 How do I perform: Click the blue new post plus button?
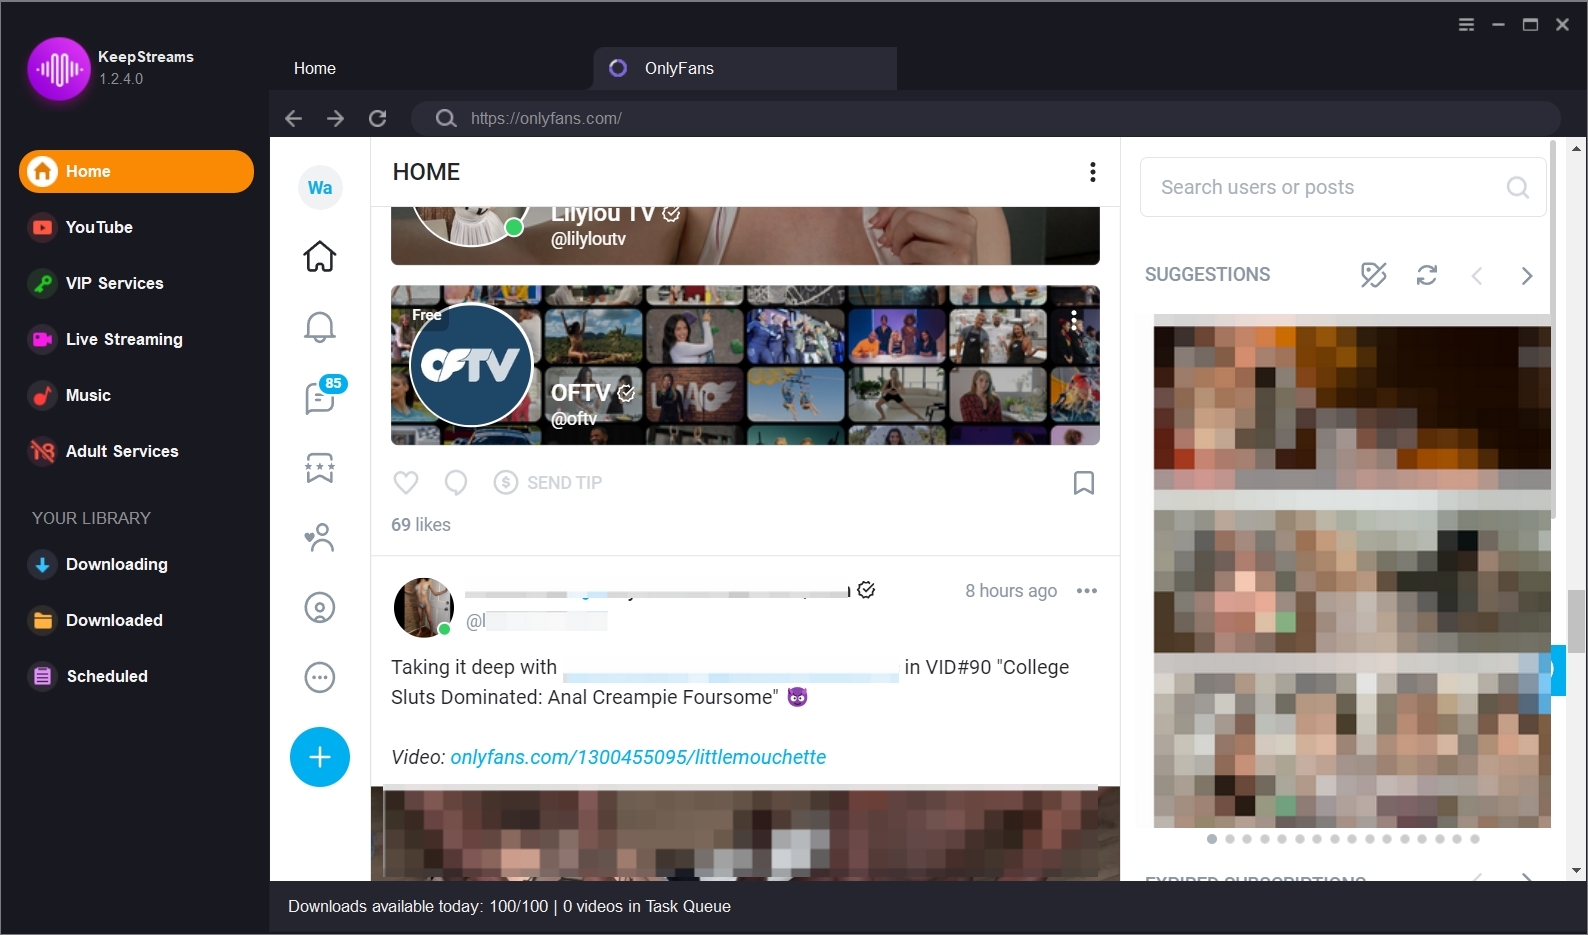click(320, 757)
